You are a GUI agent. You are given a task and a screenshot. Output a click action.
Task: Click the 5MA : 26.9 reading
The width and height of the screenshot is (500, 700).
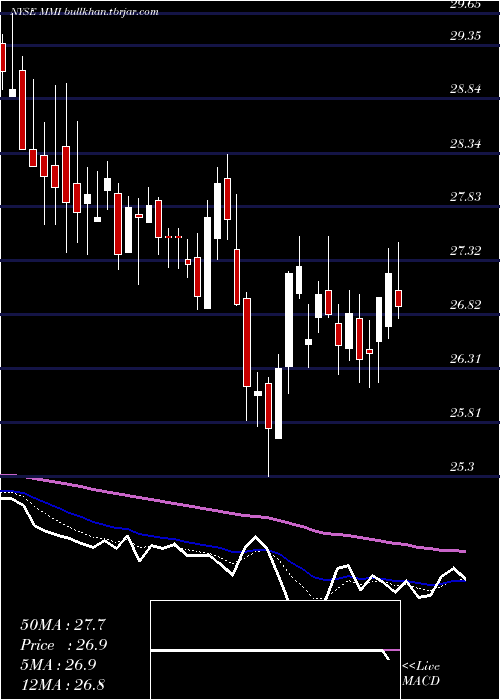(58, 665)
